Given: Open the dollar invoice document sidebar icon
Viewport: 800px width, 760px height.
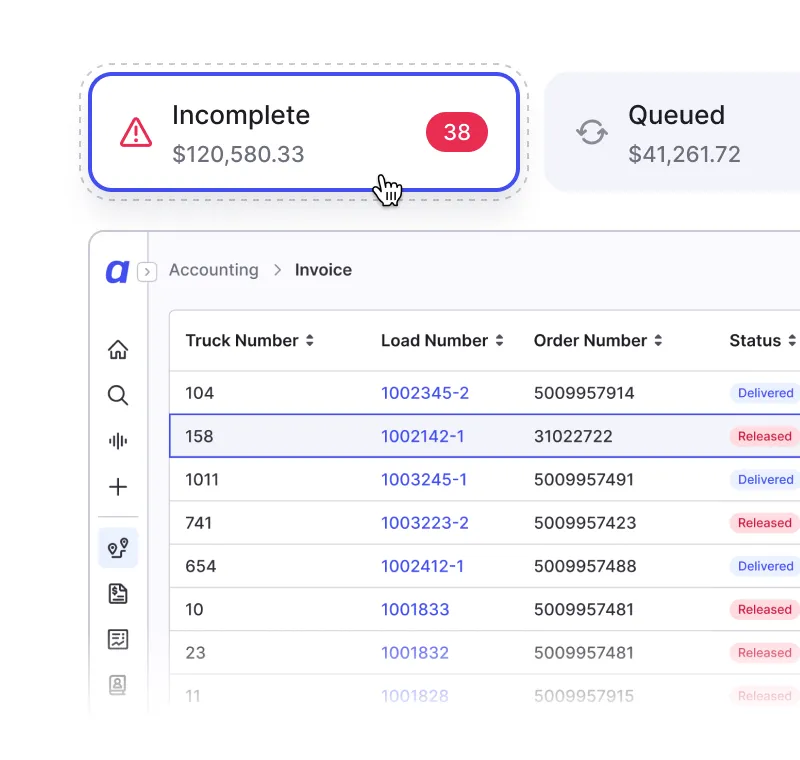Looking at the screenshot, I should coord(118,594).
